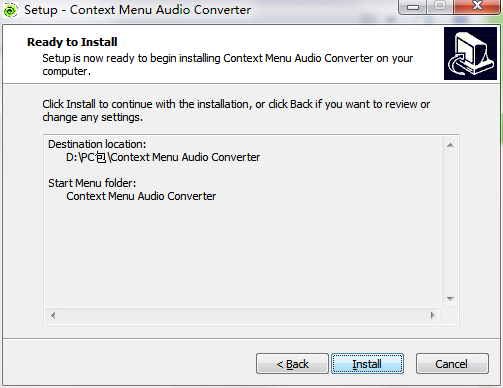503x388 pixels.
Task: Click the installer computer graphic in the header
Action: [x=470, y=53]
